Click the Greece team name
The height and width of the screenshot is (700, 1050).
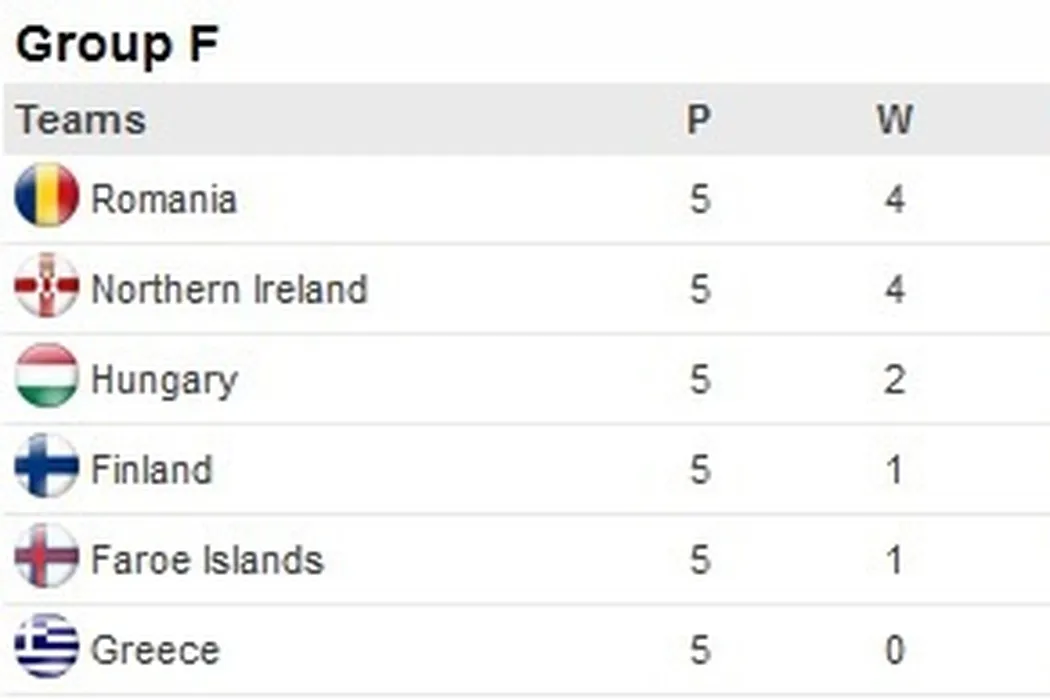[x=155, y=650]
